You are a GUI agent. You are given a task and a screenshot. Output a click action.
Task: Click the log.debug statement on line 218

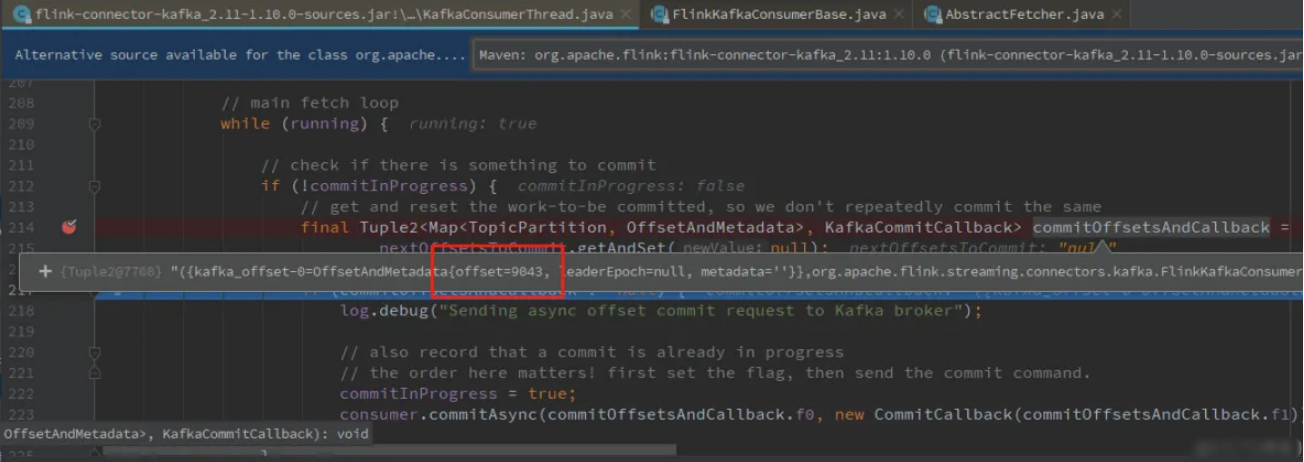[x=661, y=311]
